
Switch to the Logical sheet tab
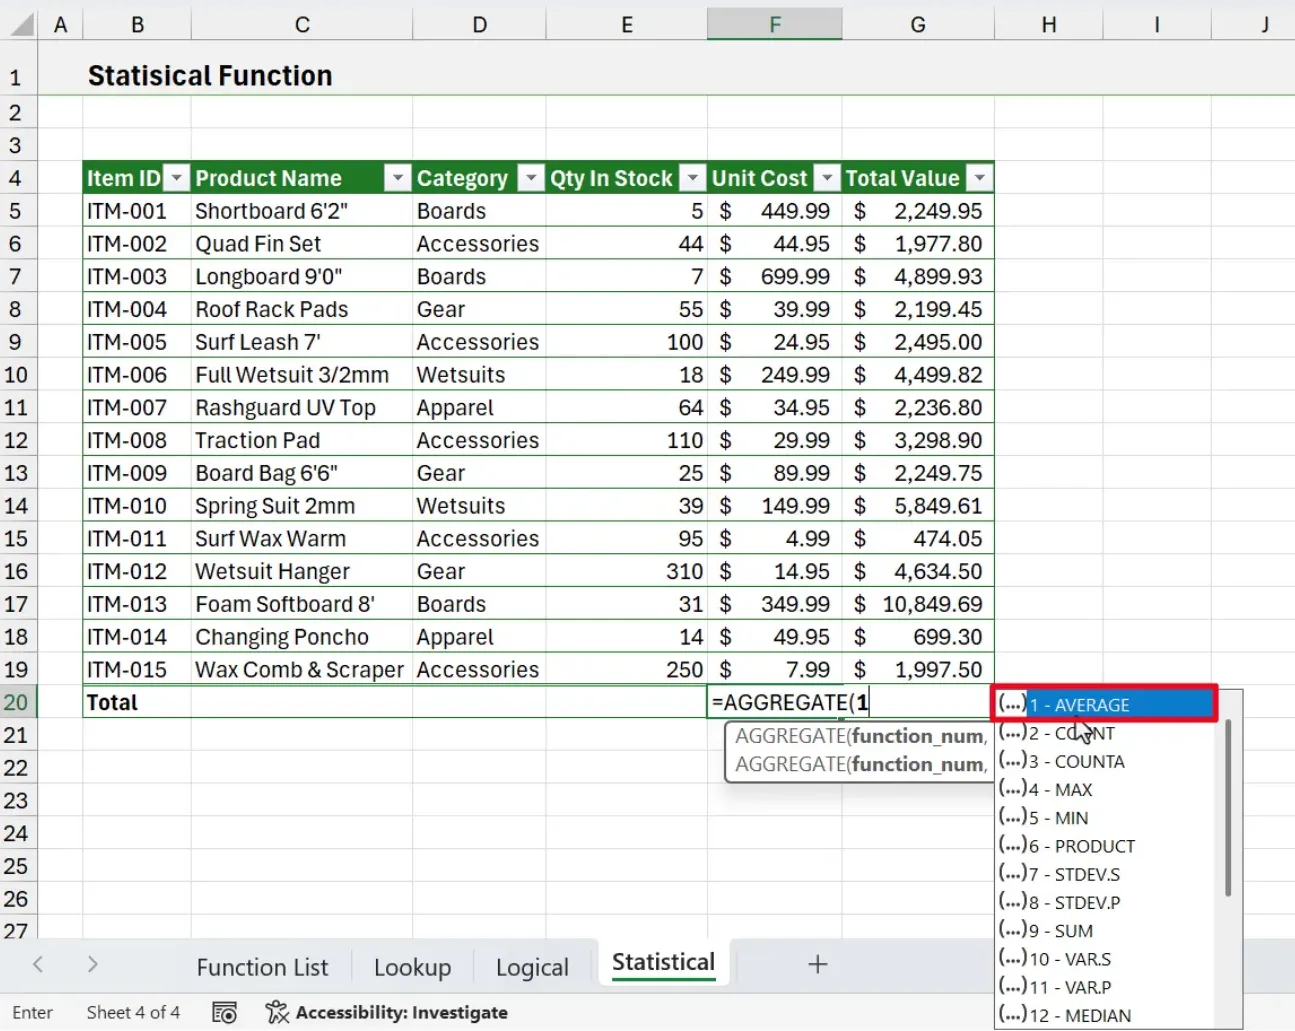531,966
